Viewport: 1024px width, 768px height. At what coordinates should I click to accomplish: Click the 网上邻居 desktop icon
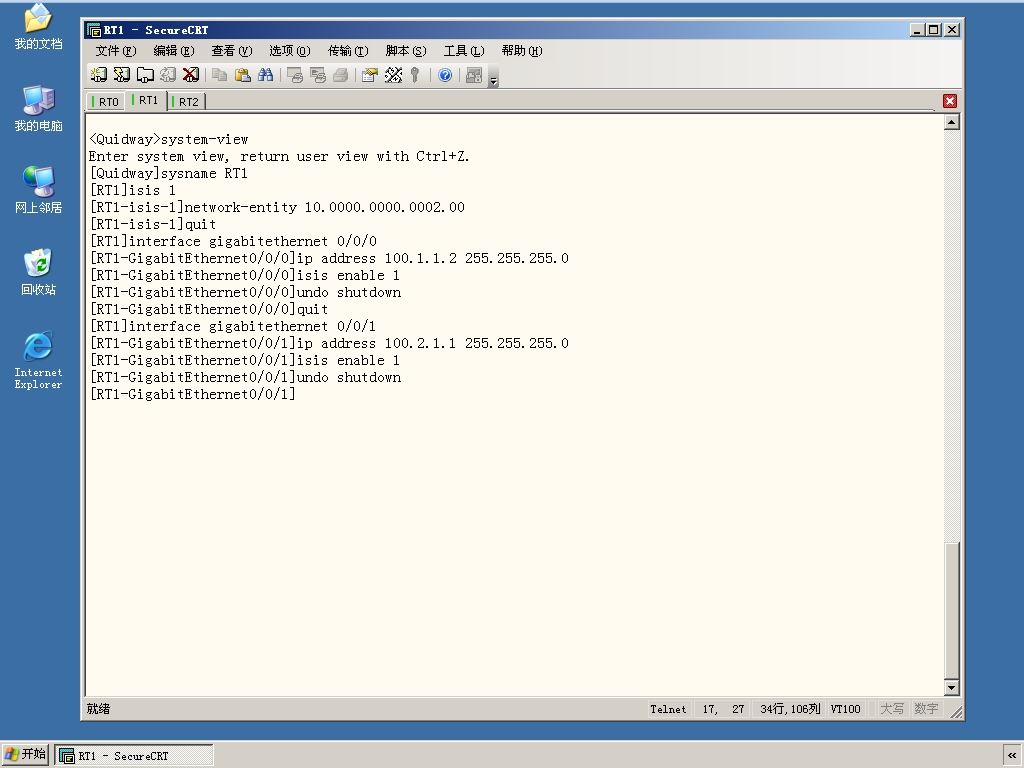(39, 190)
